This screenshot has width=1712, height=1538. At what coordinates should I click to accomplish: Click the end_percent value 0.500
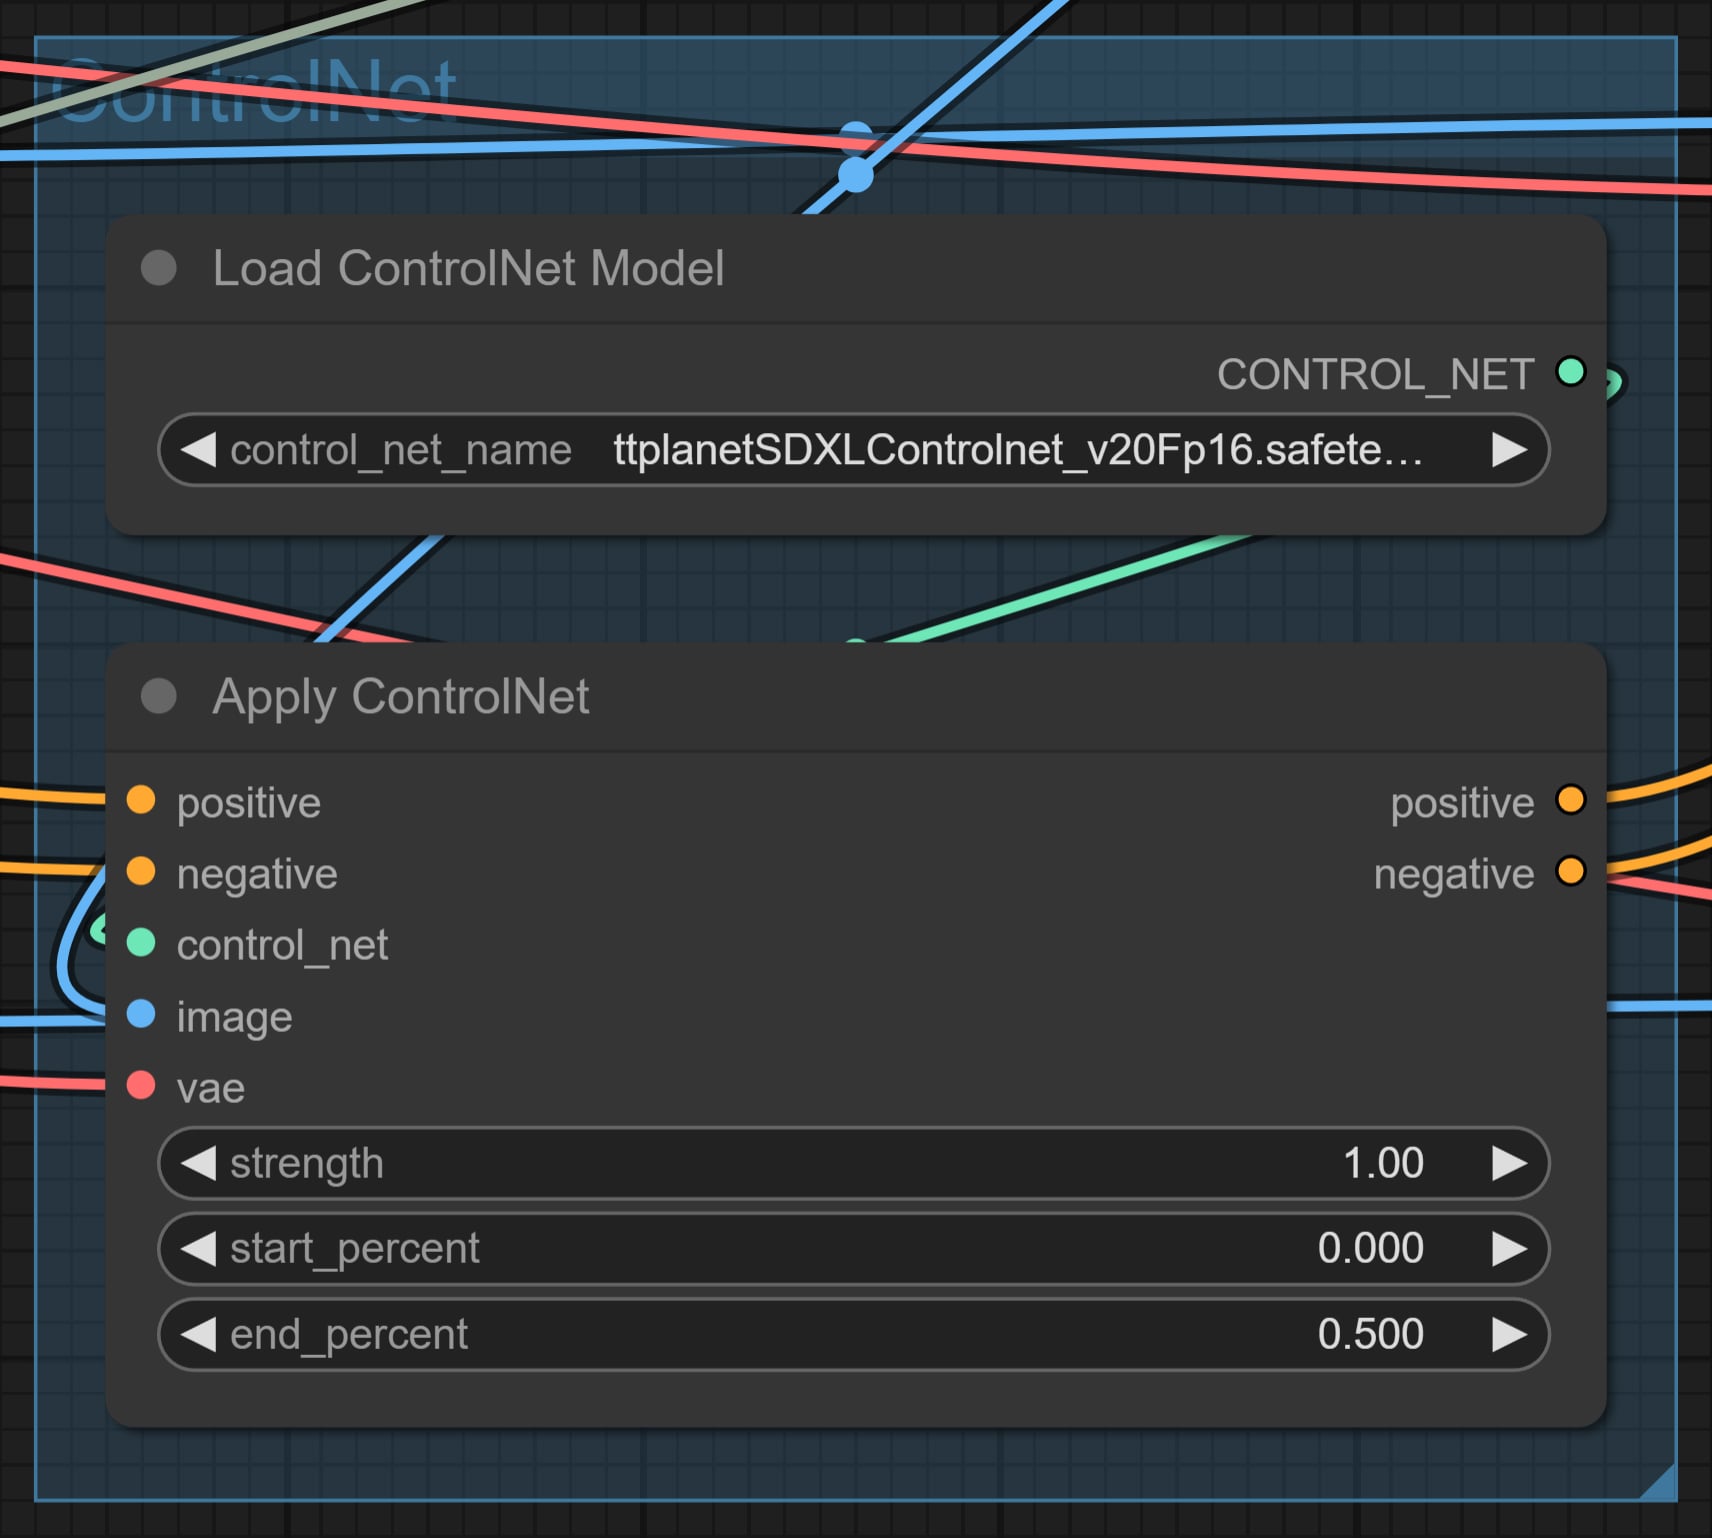coord(1371,1334)
